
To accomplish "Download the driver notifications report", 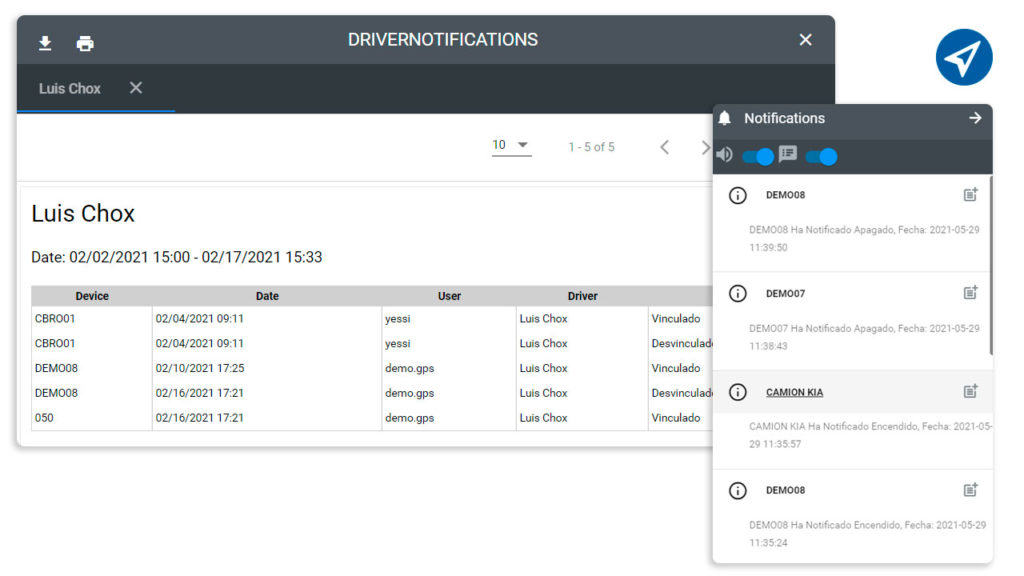I will click(x=45, y=43).
